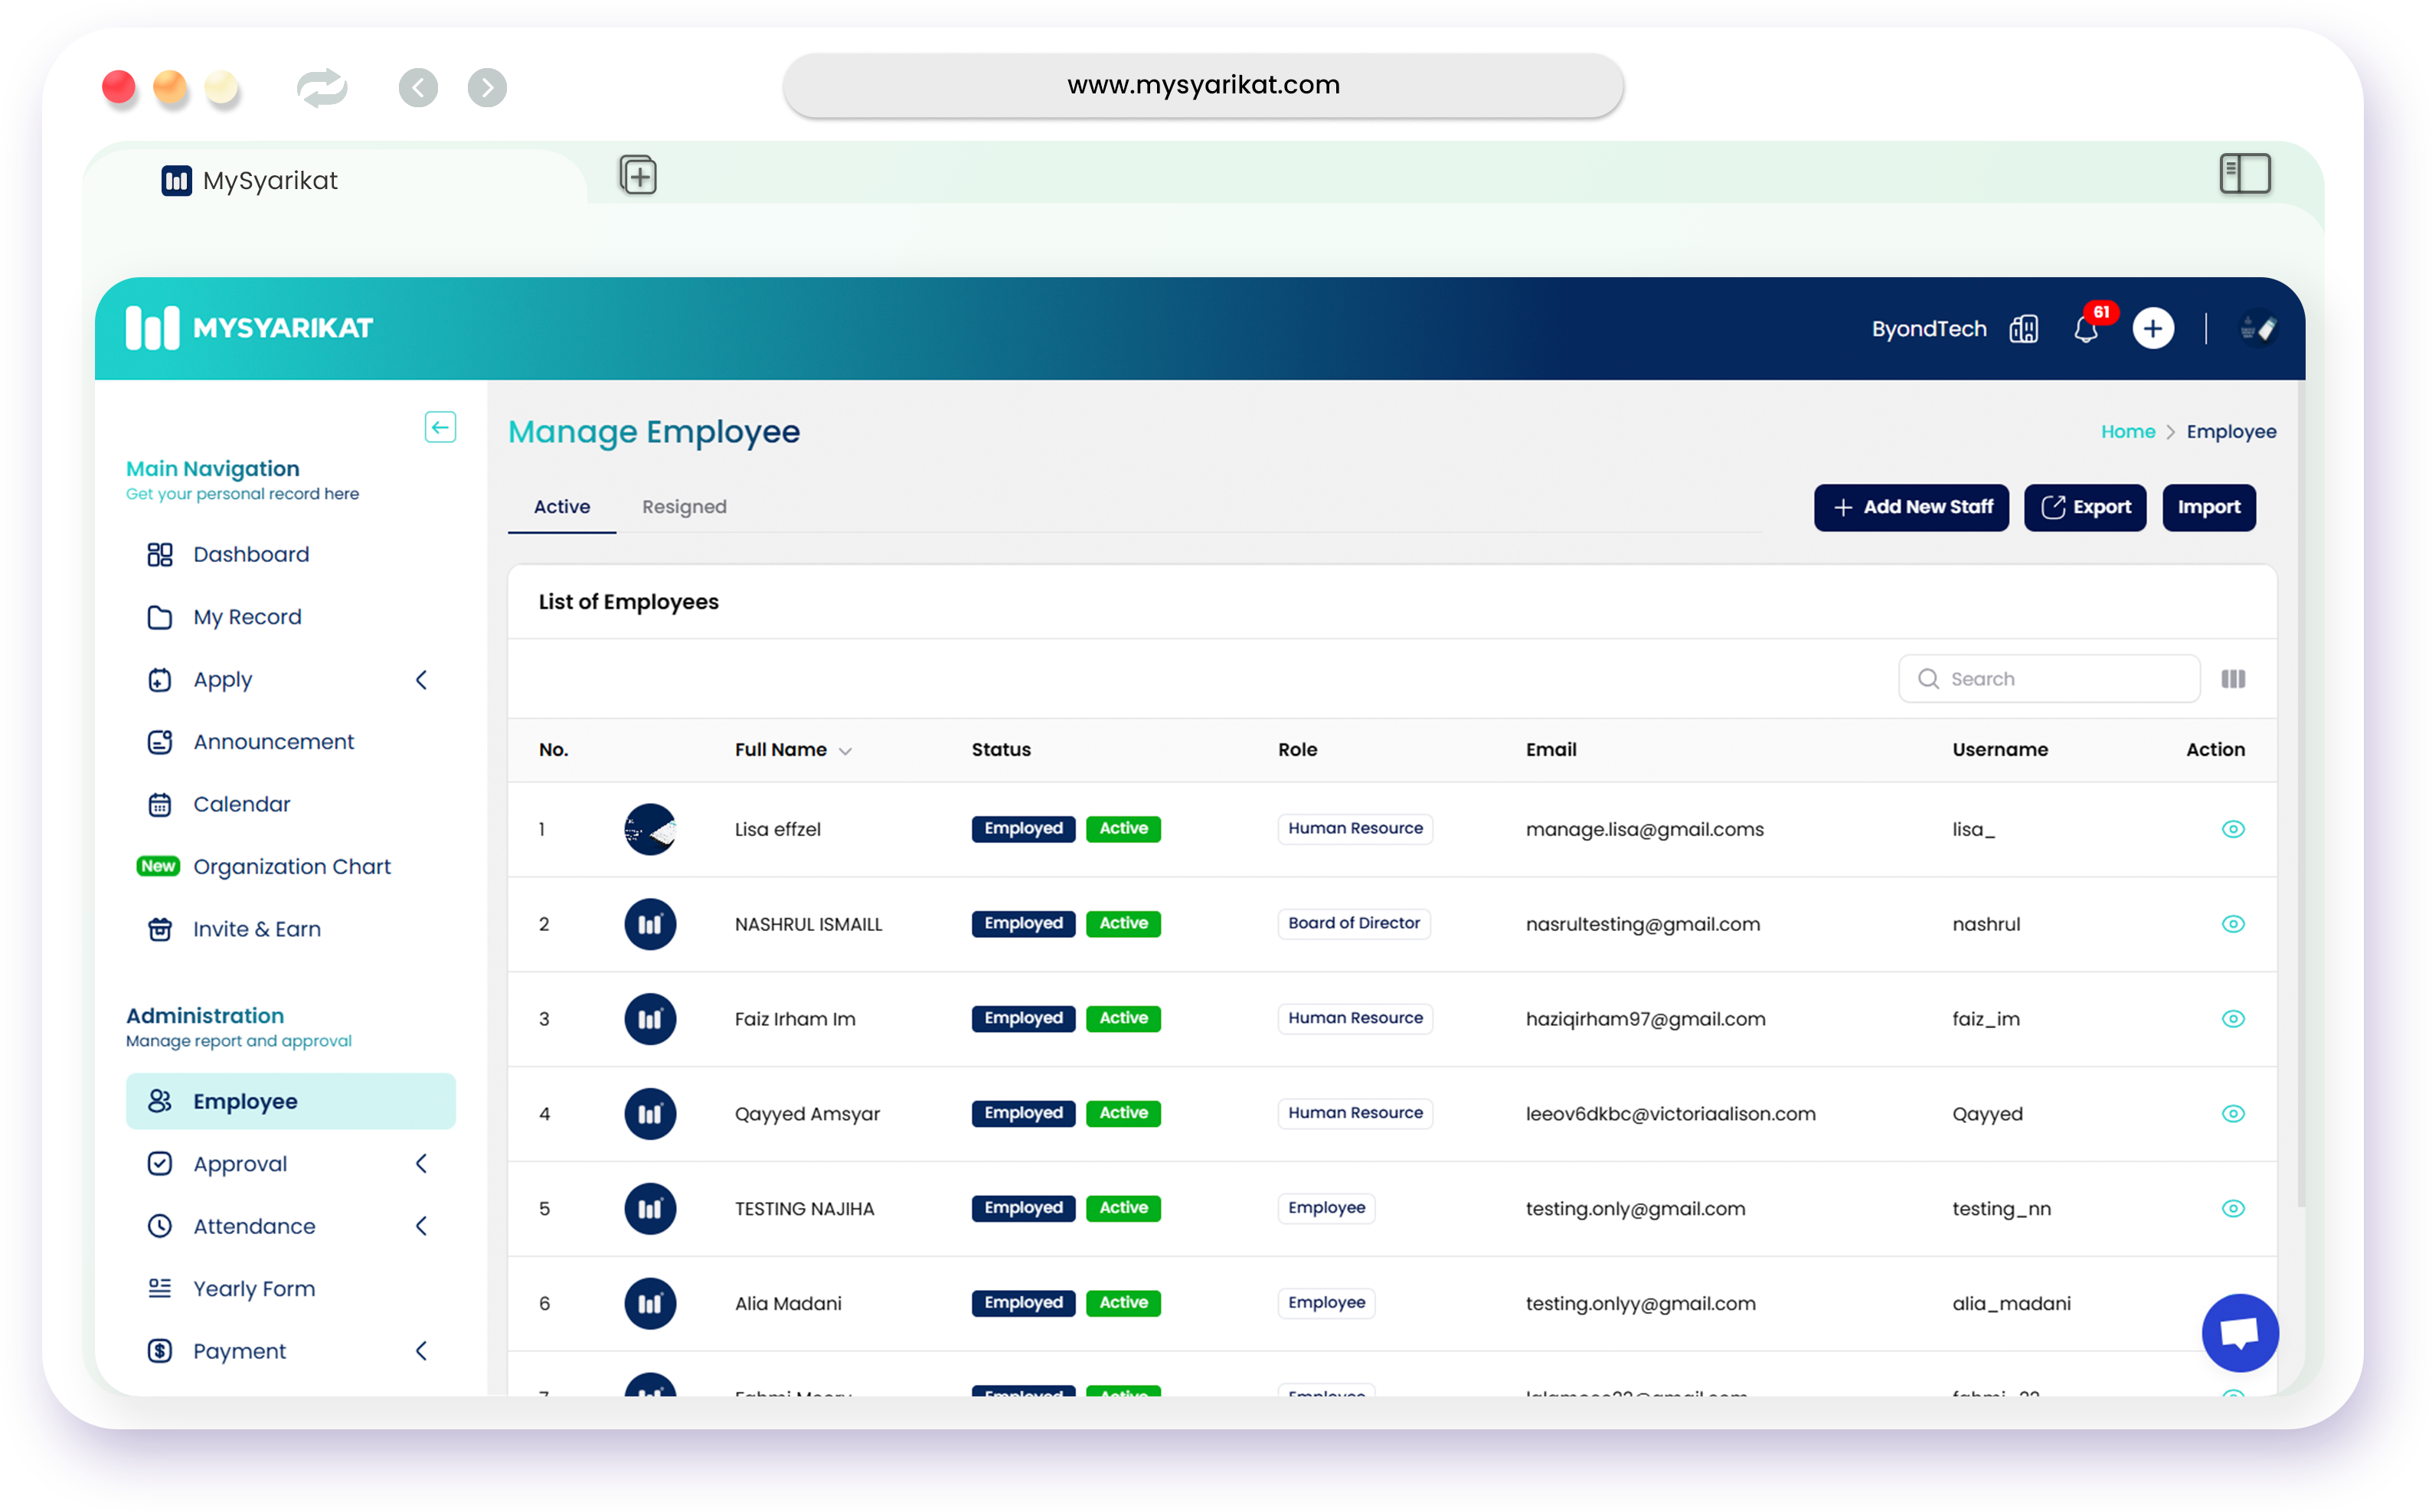This screenshot has height=1512, width=2432.
Task: View Lisa effzel's record via eye icon
Action: [2233, 830]
